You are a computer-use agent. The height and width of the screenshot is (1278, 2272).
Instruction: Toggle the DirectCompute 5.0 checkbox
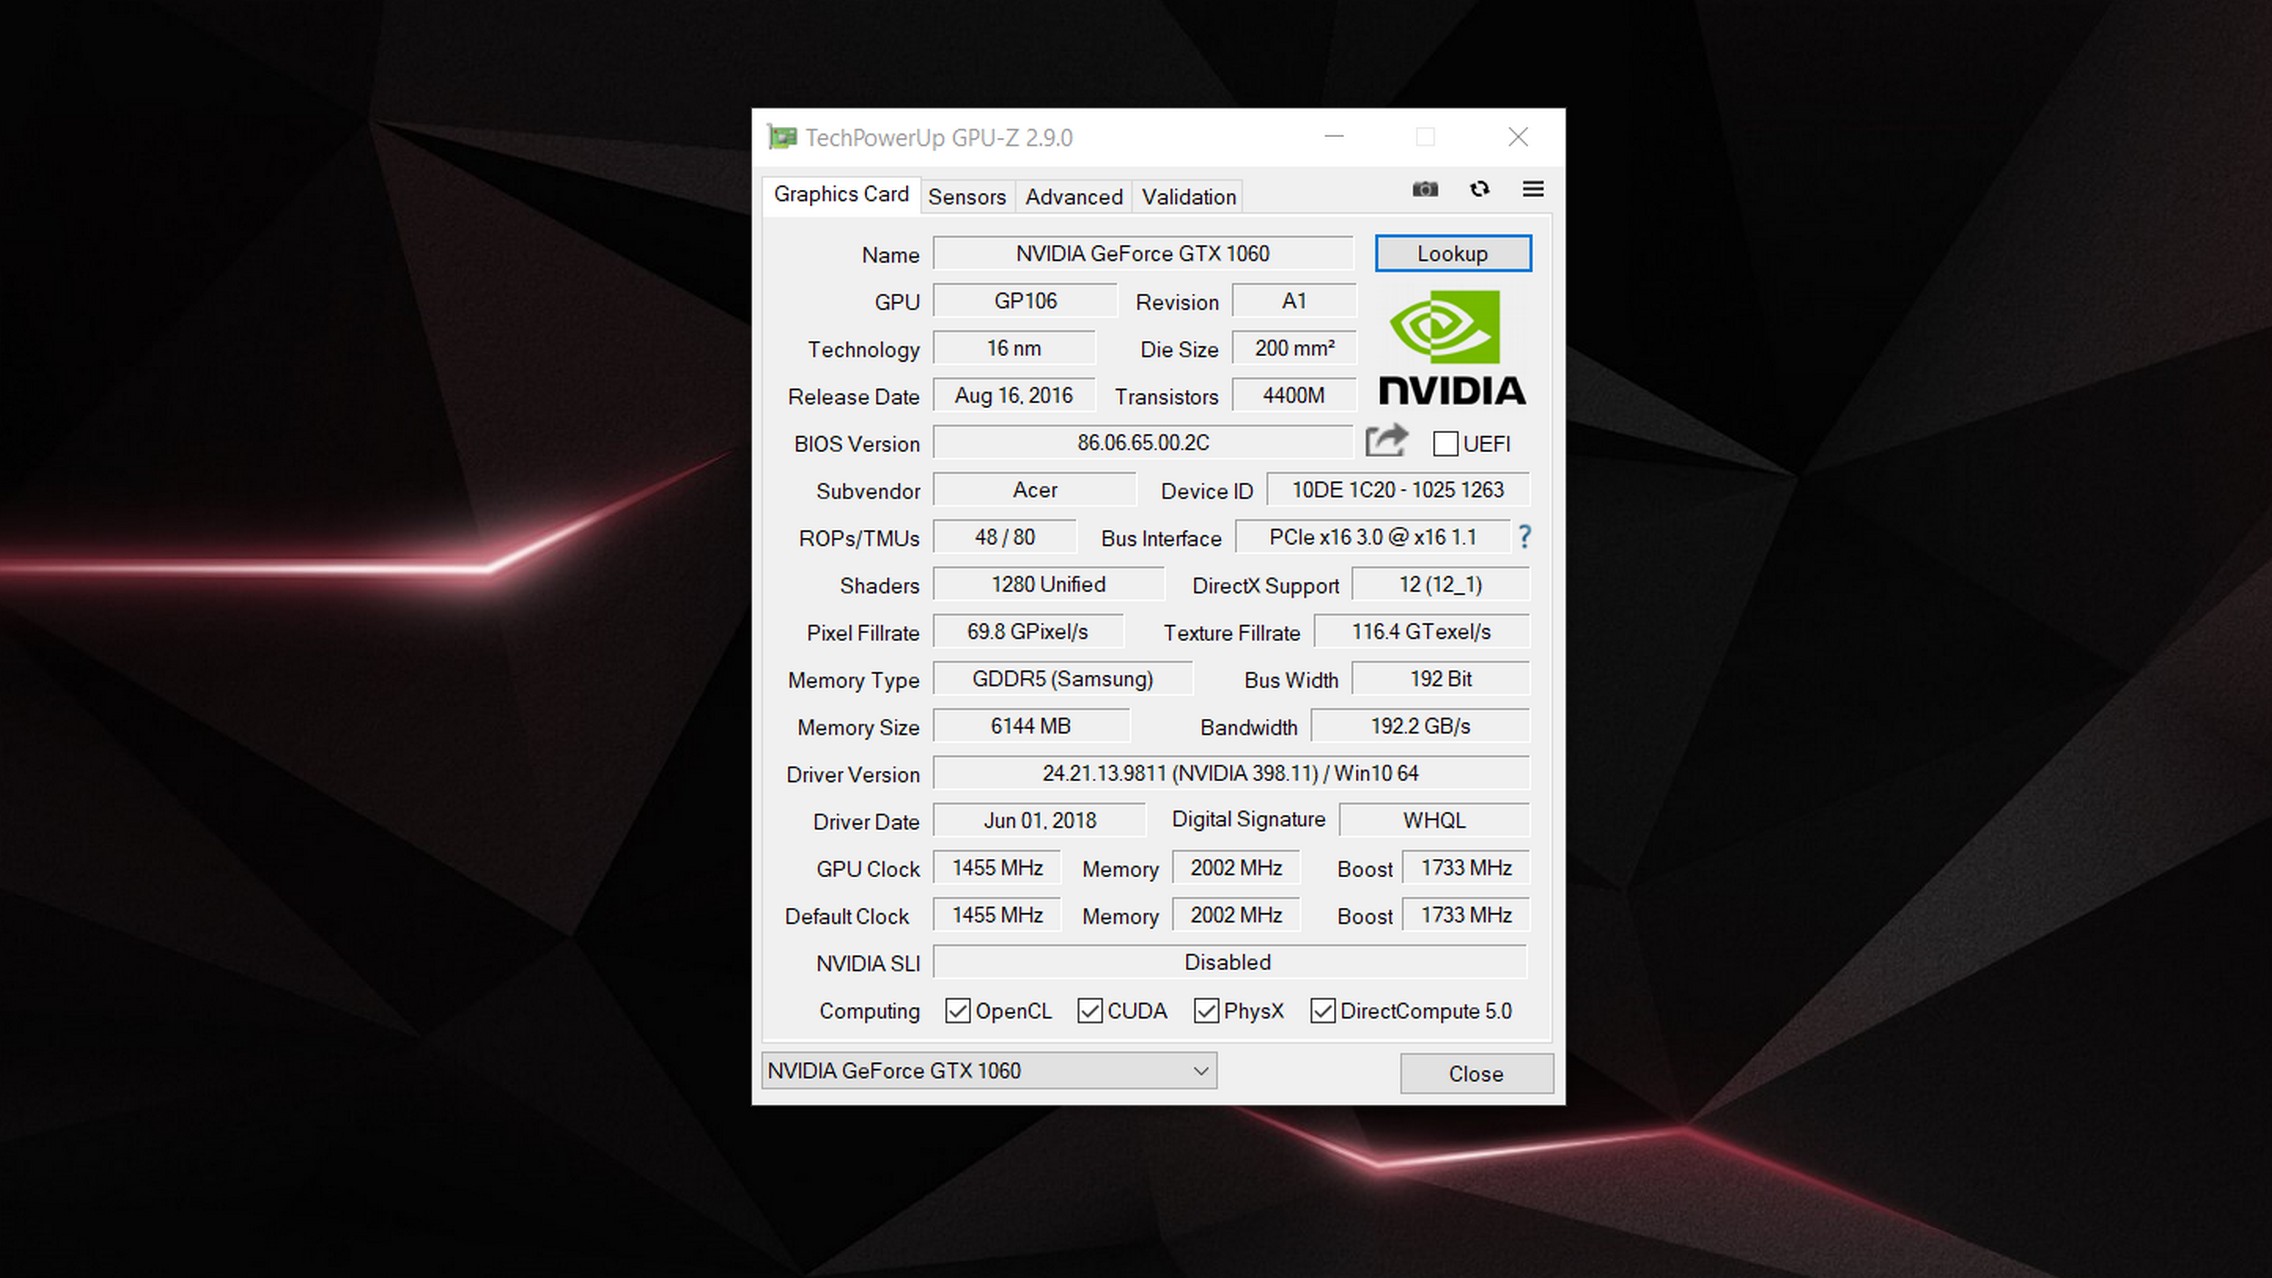point(1322,1011)
